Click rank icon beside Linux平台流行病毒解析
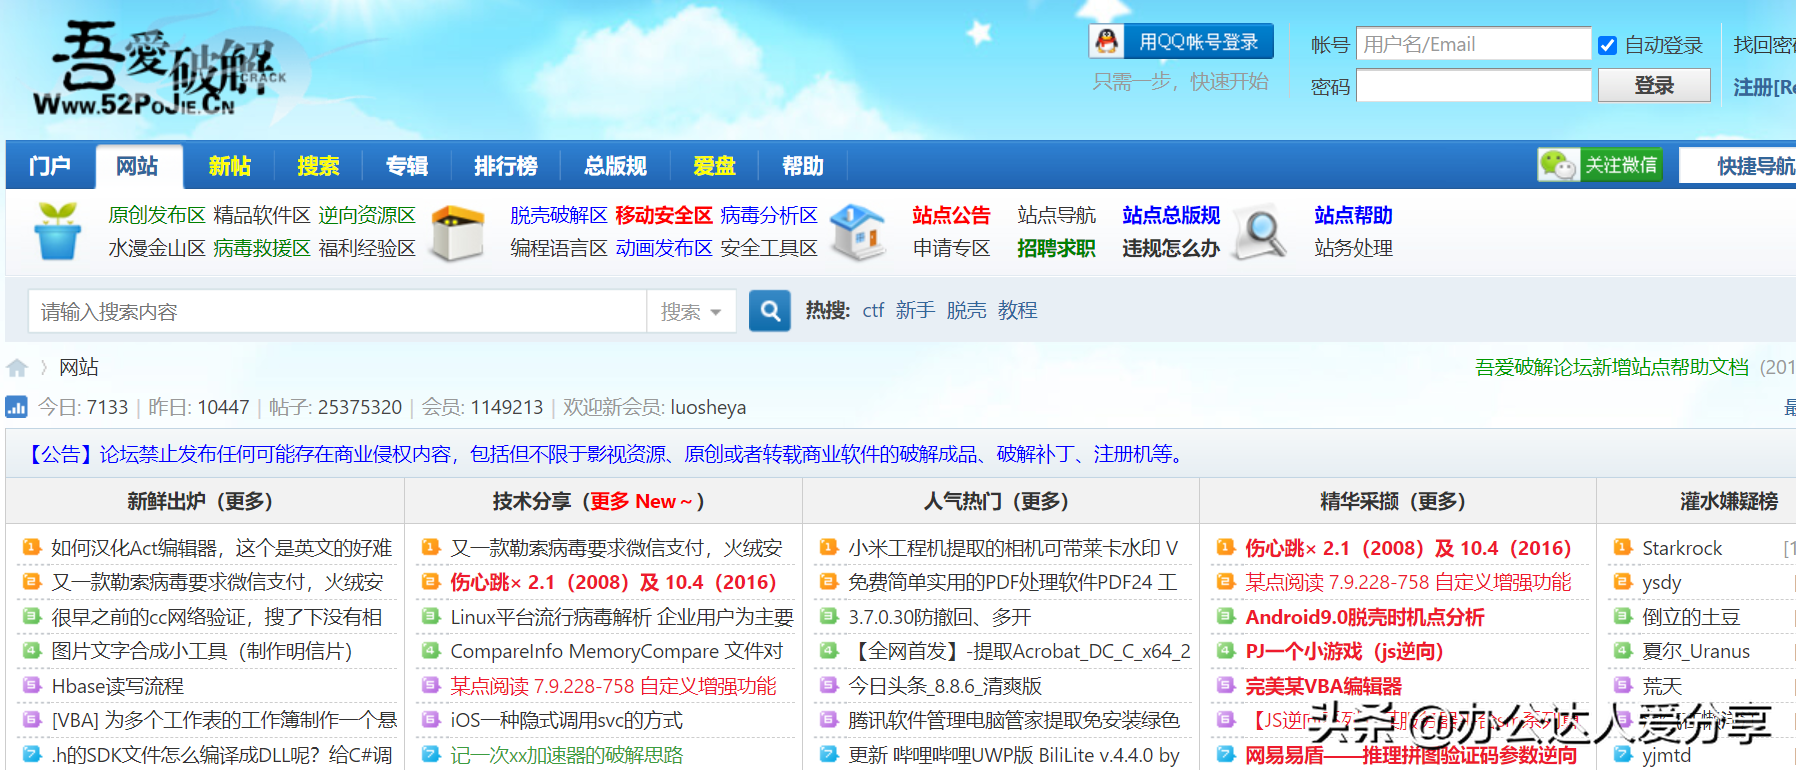The image size is (1796, 770). coord(431,617)
